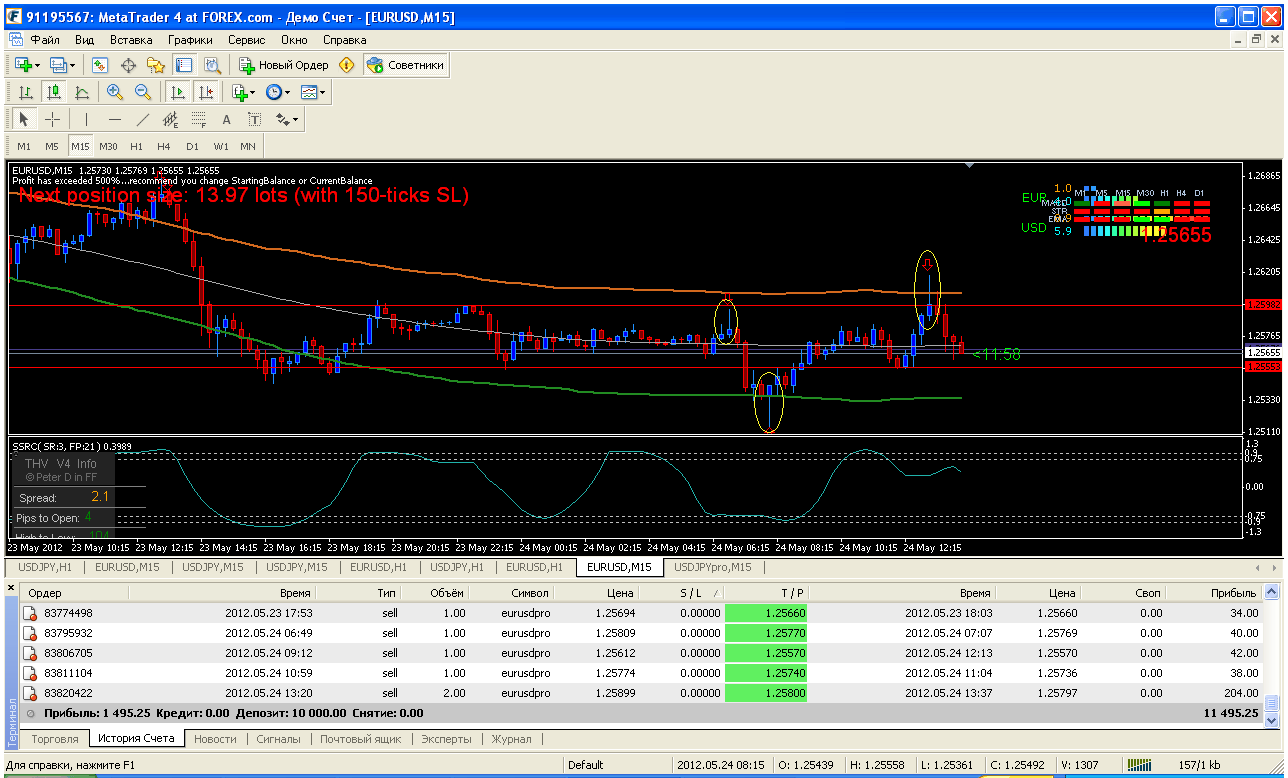Select the candlestick chart type icon
Viewport: 1288px width, 778px height.
tap(54, 92)
